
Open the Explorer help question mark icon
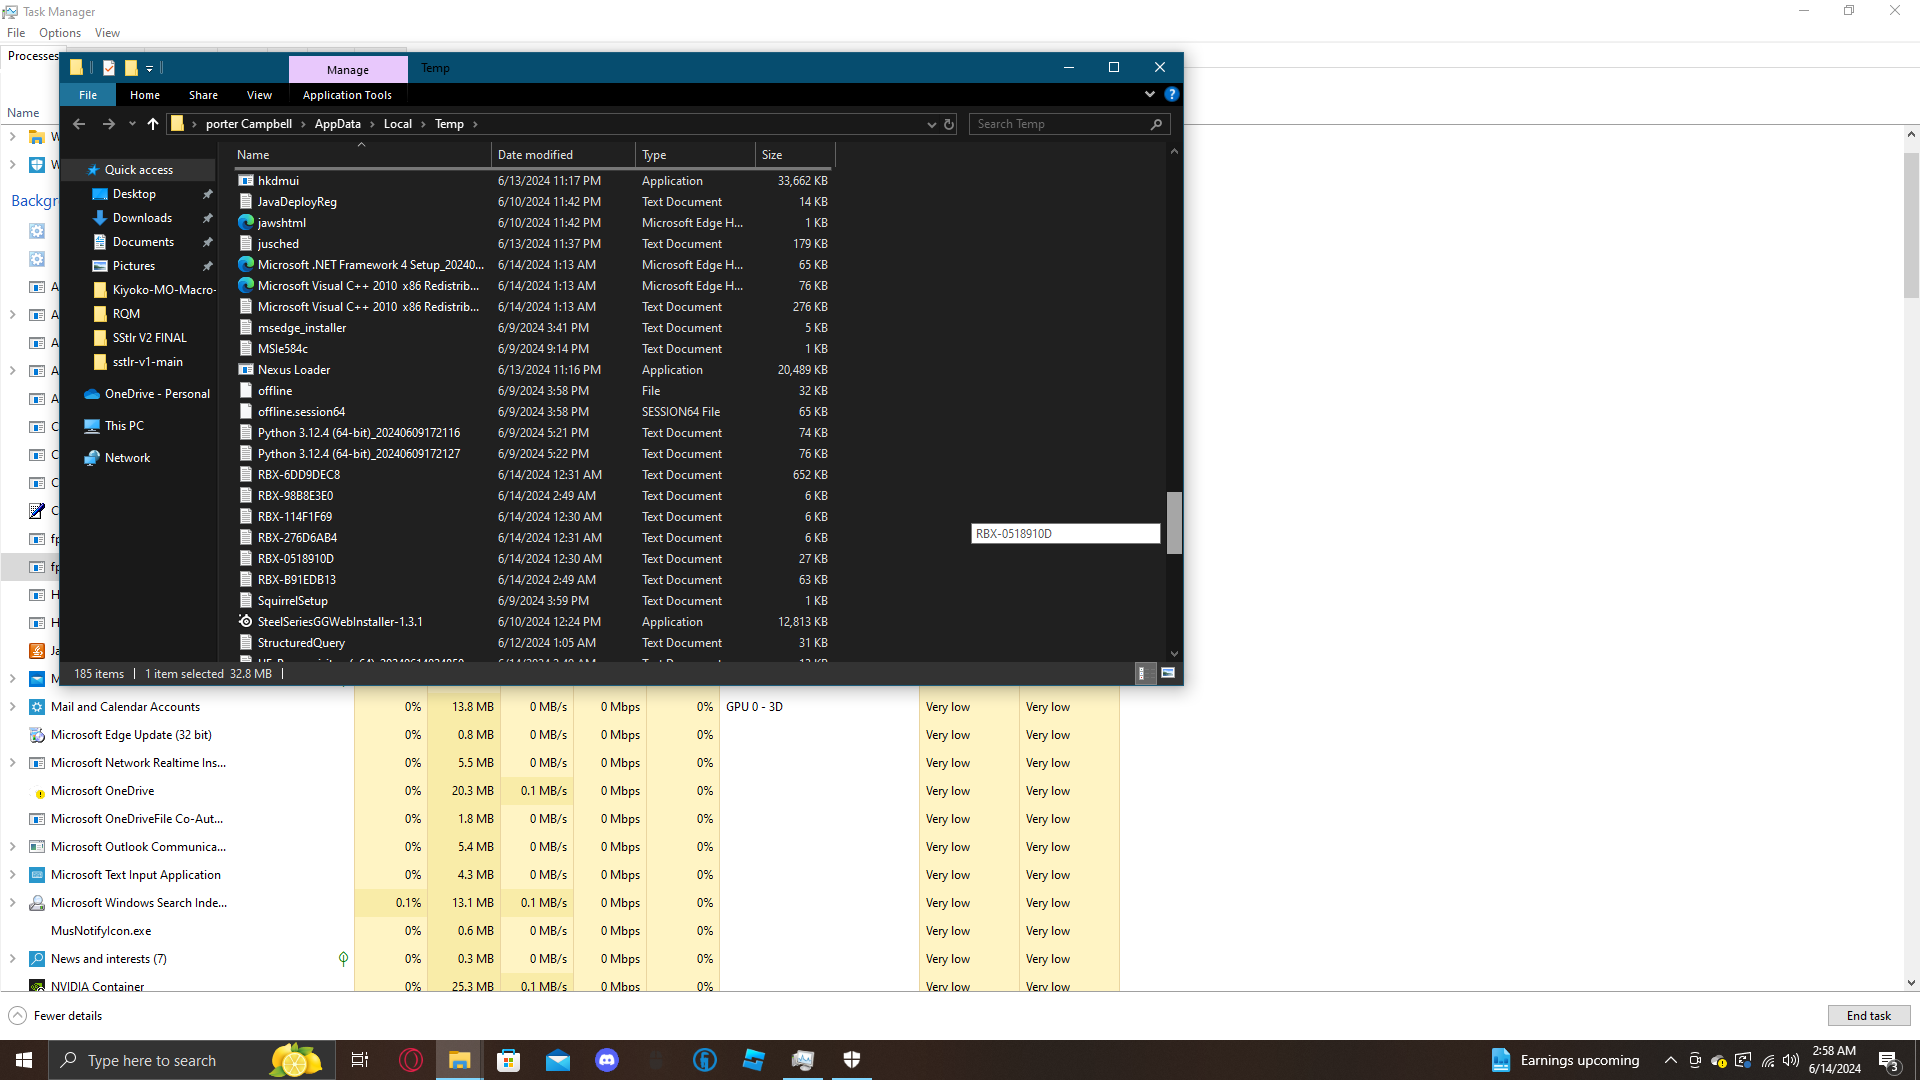pos(1172,94)
